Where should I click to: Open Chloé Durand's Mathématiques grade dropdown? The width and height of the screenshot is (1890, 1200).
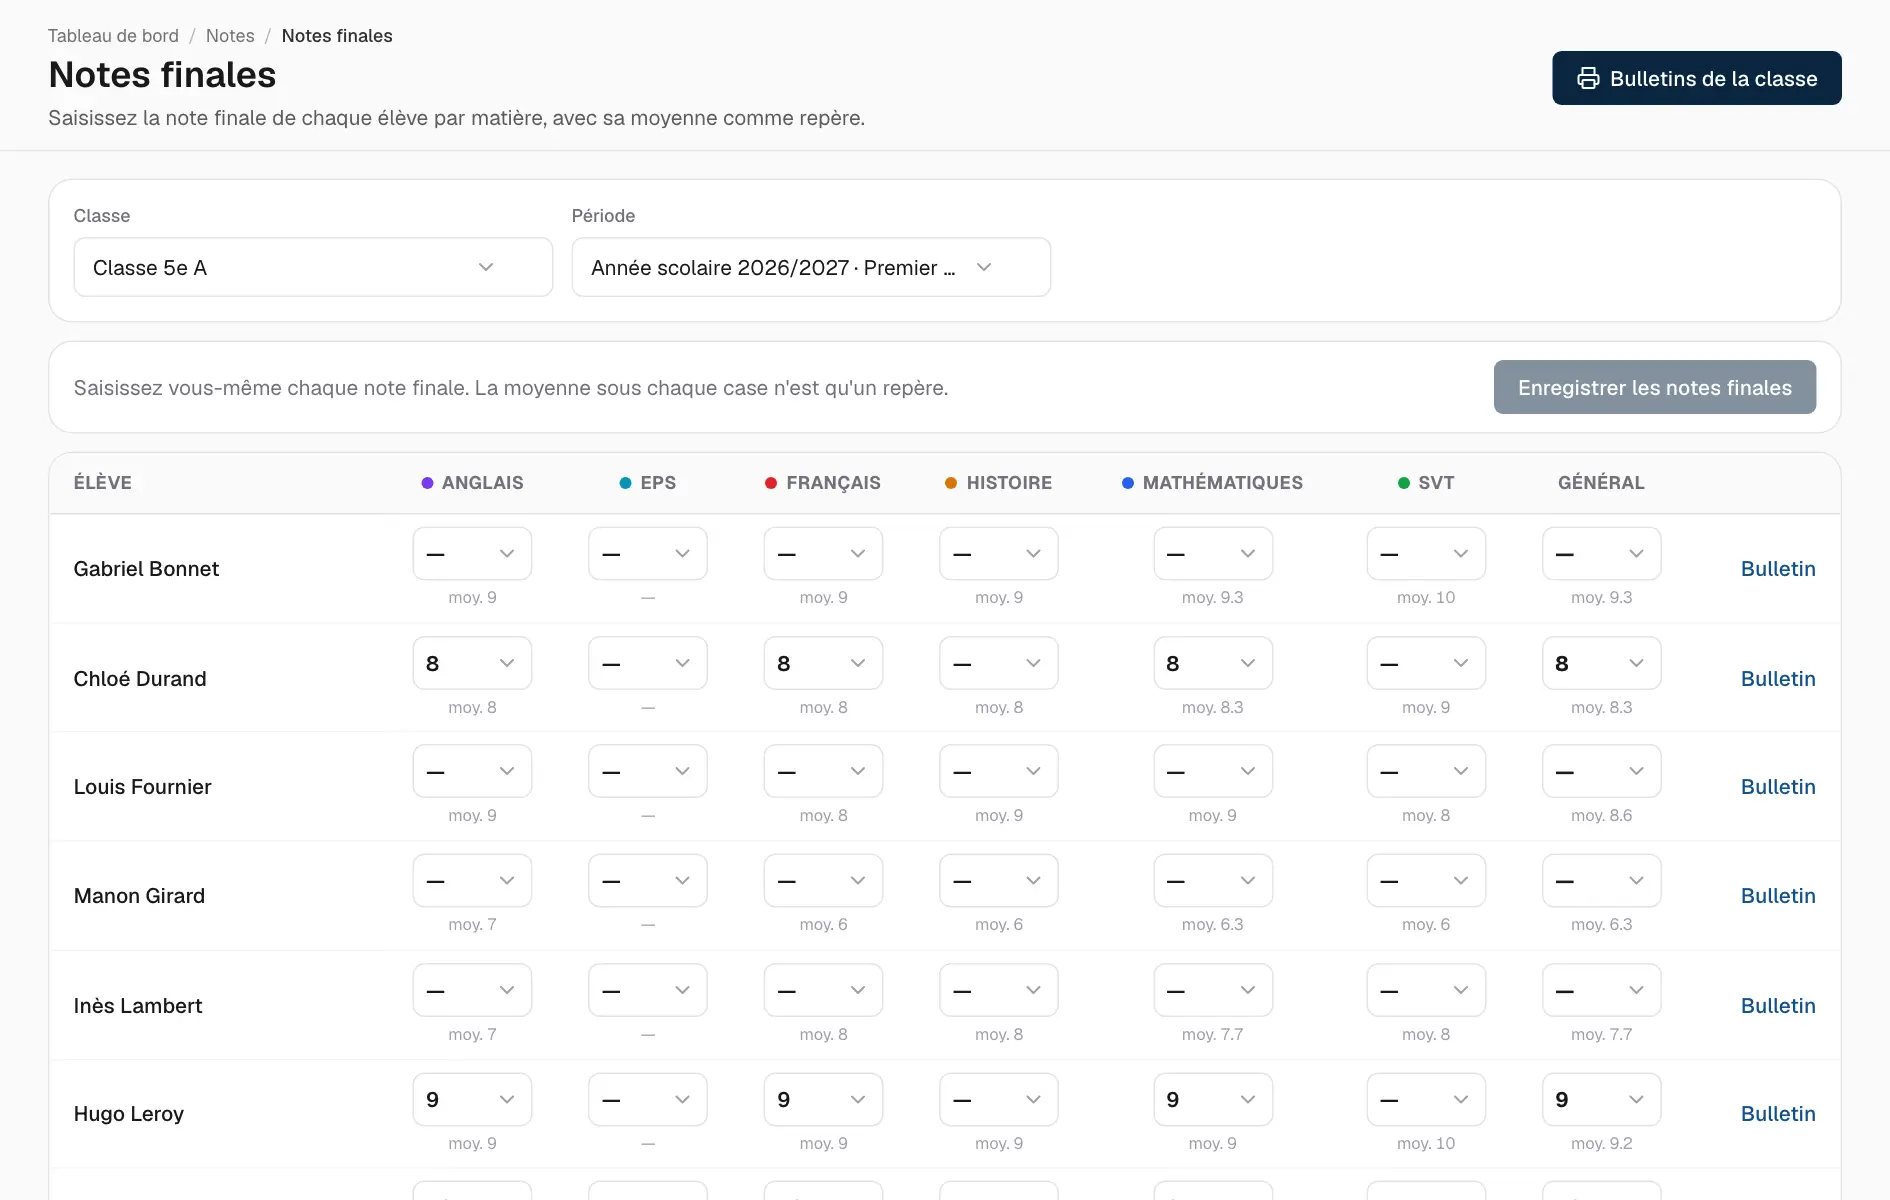tap(1213, 663)
